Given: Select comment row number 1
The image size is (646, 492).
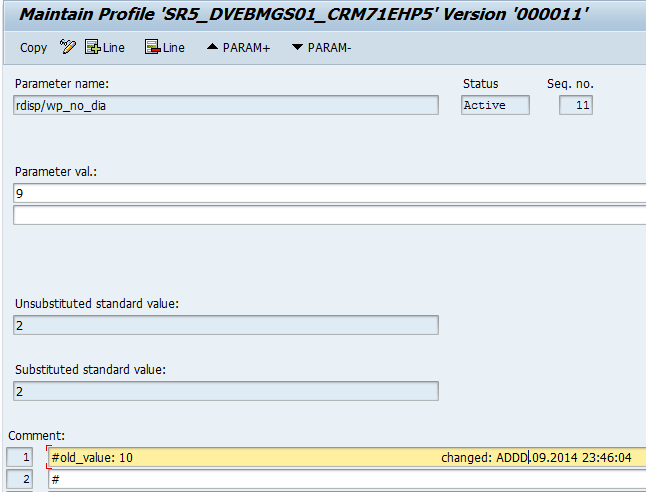Looking at the screenshot, I should [20, 457].
